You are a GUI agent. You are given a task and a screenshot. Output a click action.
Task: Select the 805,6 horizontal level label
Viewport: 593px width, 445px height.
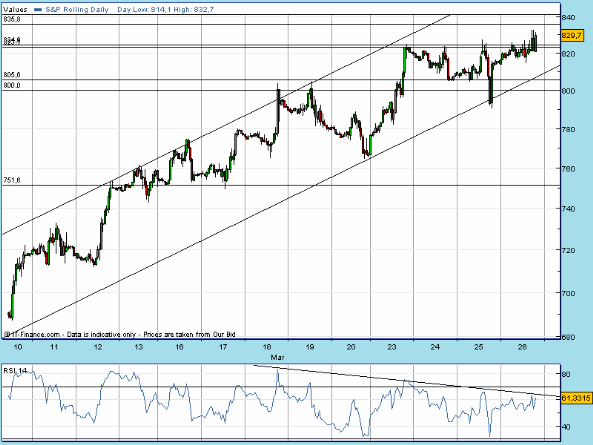coord(12,75)
